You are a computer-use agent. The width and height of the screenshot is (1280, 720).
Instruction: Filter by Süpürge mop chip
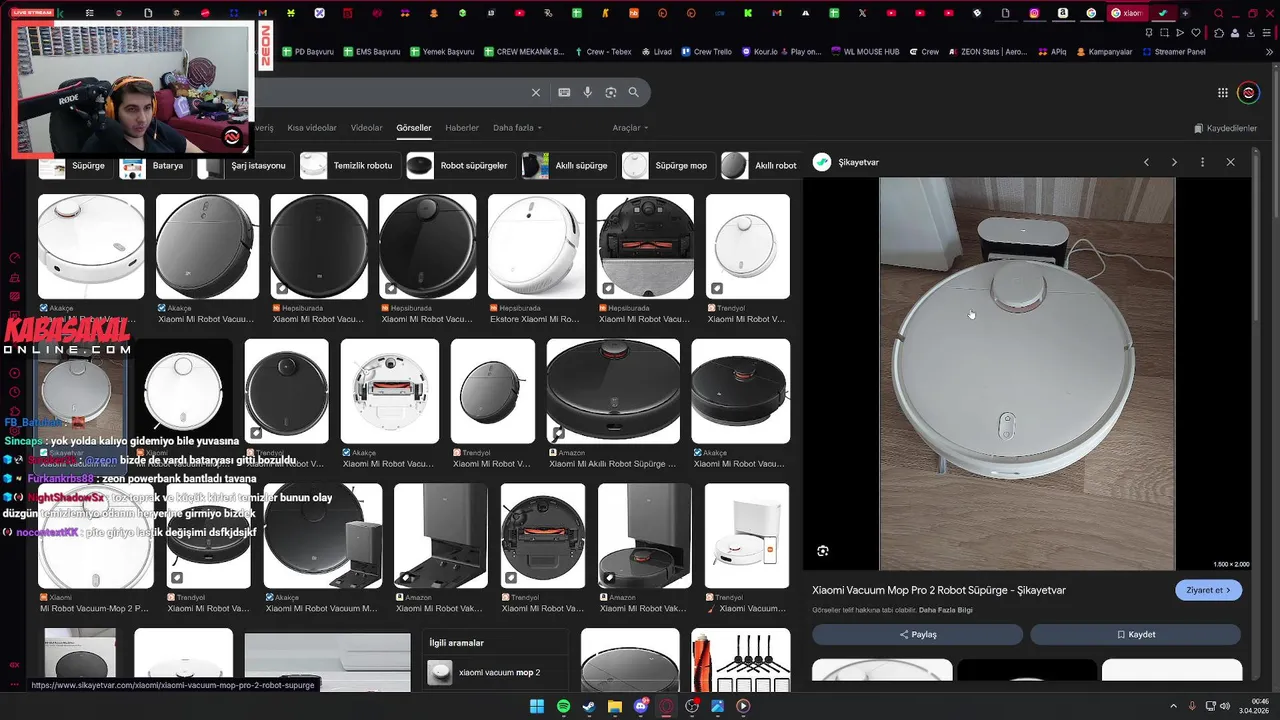click(668, 166)
